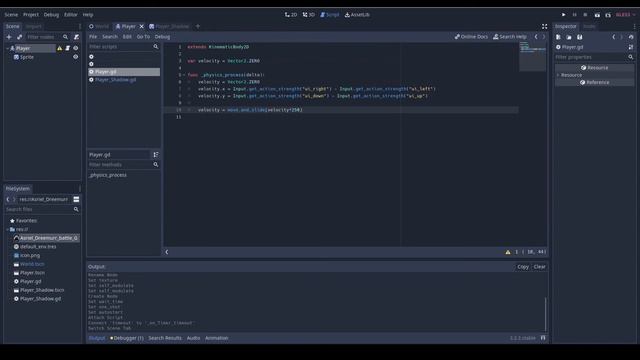Screen dimensions: 640x360
Task: Collapse the Player node tree
Action: 7,48
